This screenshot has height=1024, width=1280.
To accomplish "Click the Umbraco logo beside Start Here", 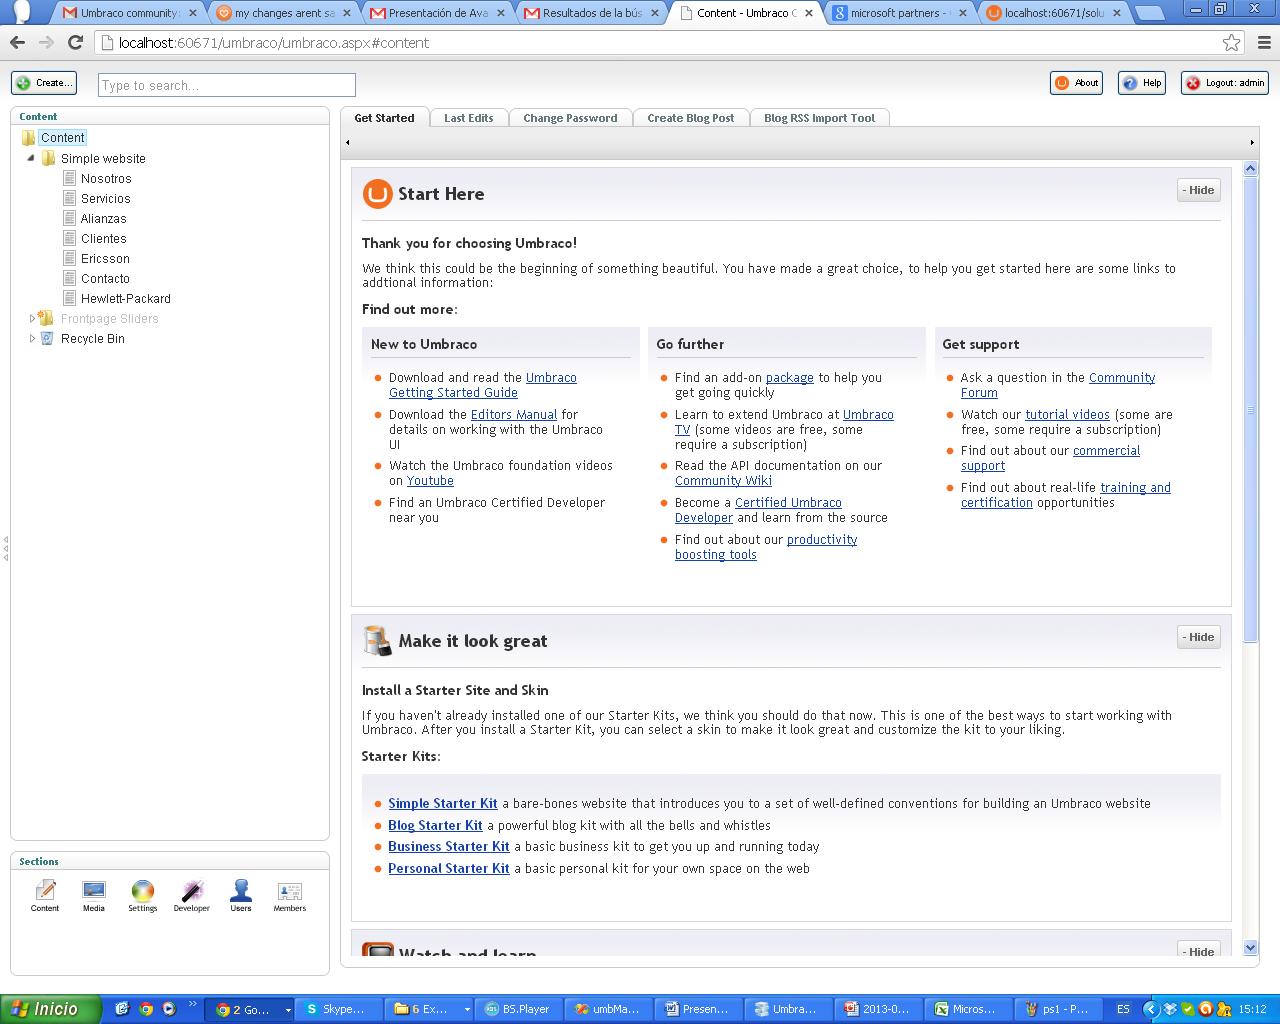I will tap(377, 194).
